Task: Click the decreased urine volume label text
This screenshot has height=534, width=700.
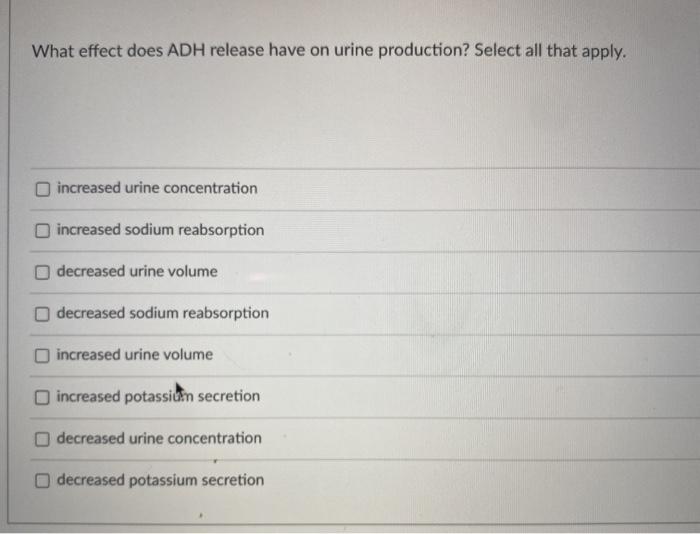Action: (137, 271)
